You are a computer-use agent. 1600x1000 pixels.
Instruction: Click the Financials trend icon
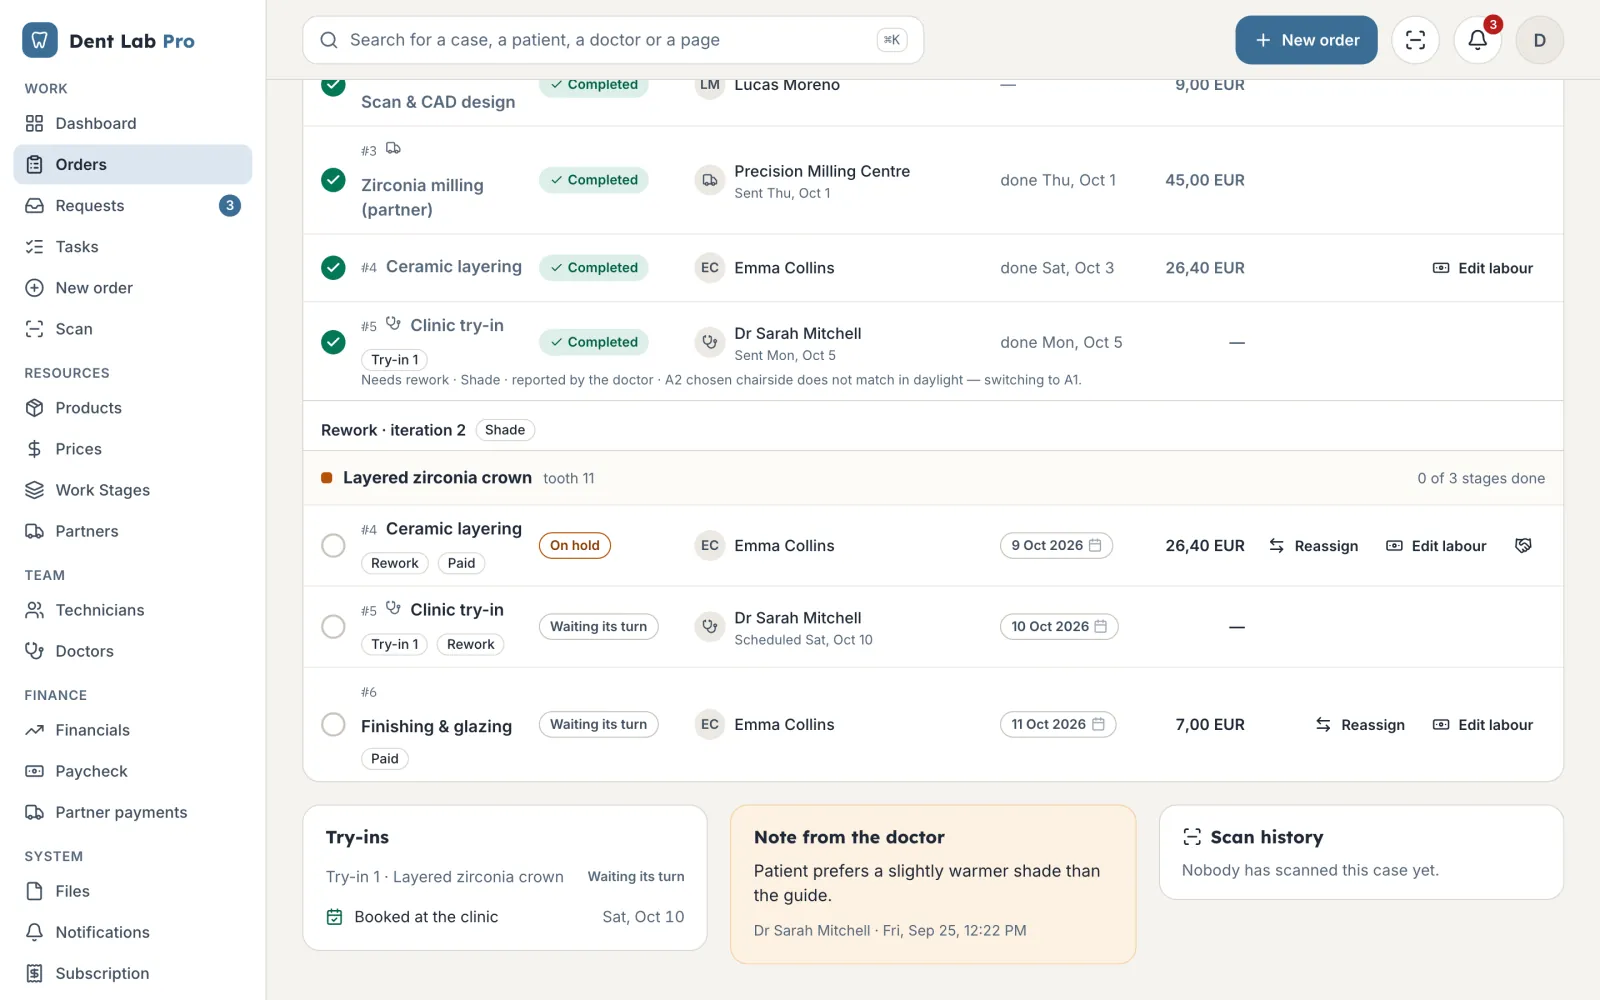(34, 730)
